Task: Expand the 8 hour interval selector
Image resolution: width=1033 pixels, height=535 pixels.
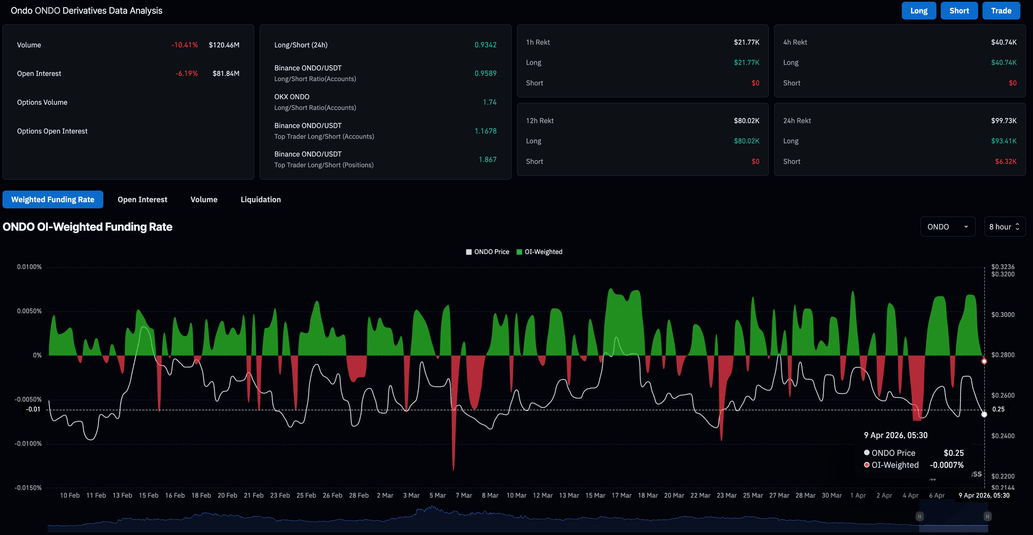Action: tap(1004, 227)
